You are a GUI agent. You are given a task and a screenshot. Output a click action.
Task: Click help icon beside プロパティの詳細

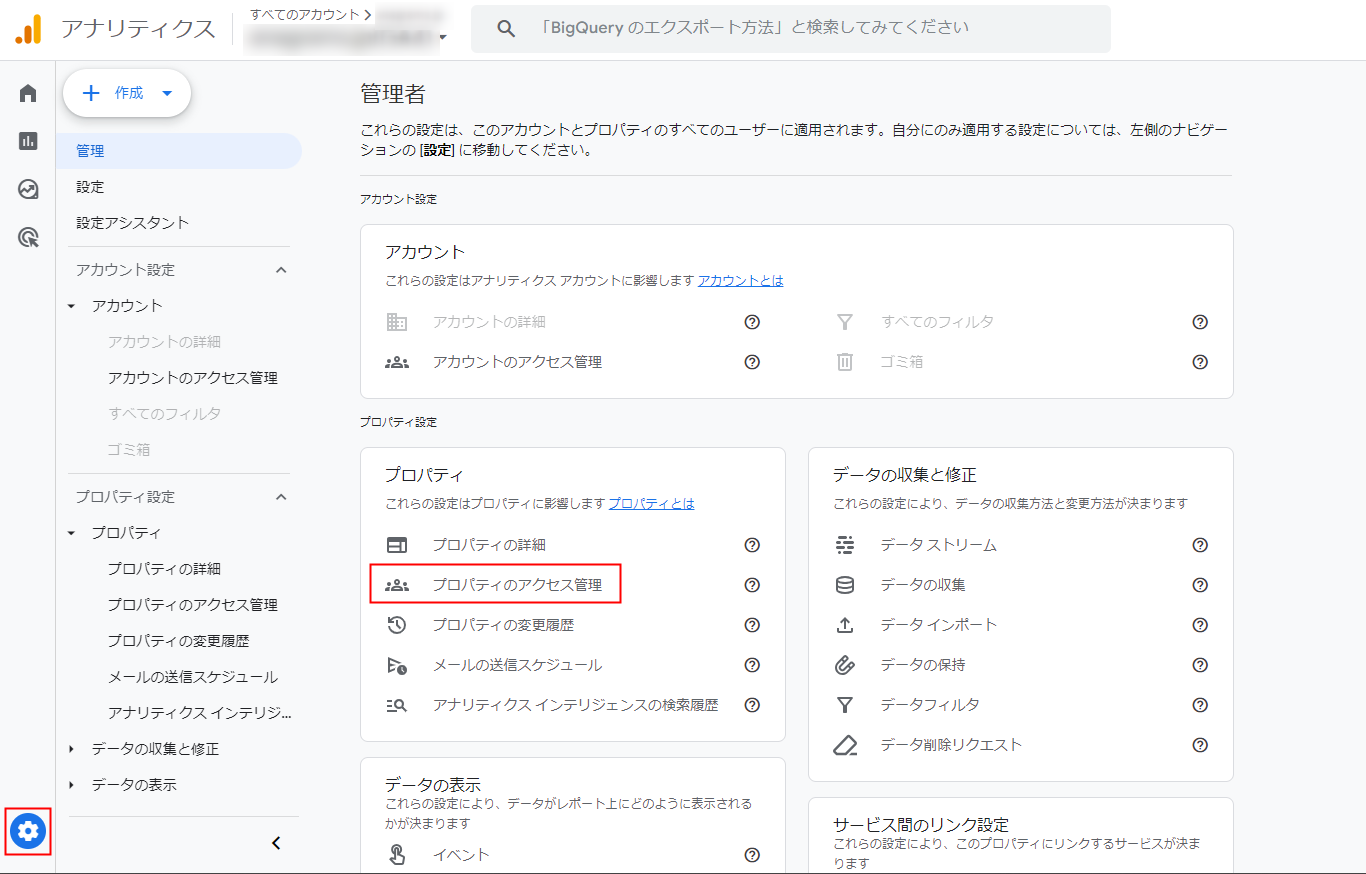752,545
